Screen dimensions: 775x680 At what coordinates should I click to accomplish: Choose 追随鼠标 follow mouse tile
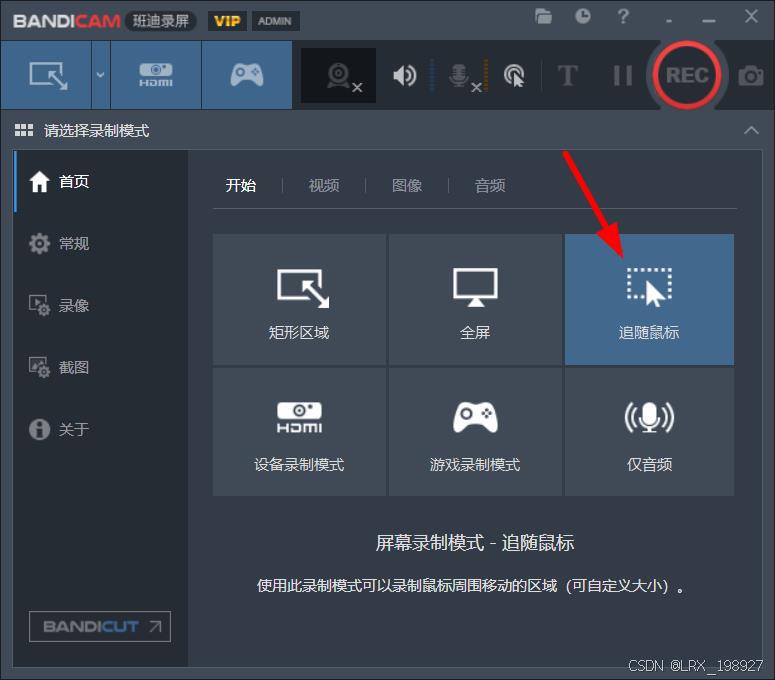[649, 299]
